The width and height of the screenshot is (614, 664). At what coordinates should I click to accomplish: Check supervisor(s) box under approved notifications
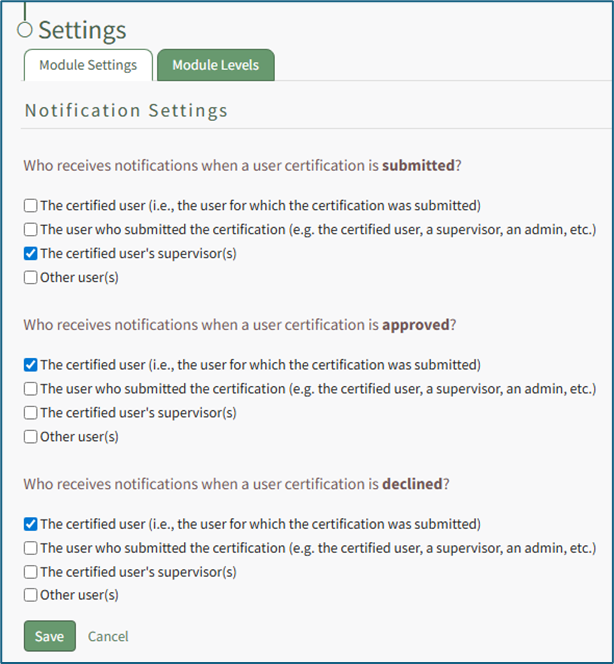pos(31,412)
